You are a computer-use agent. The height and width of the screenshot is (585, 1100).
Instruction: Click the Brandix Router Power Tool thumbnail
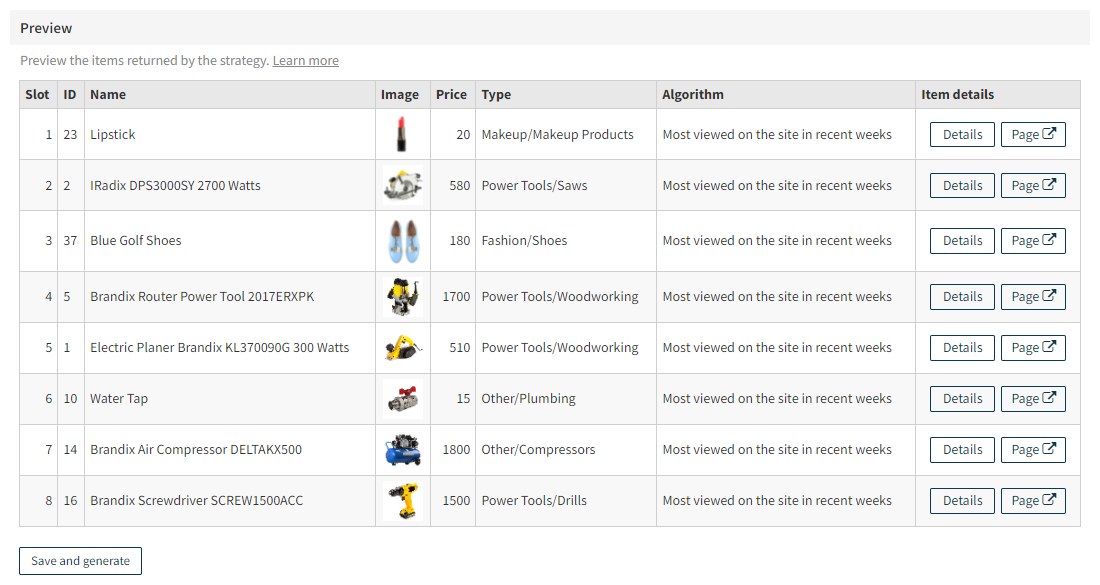(x=402, y=296)
